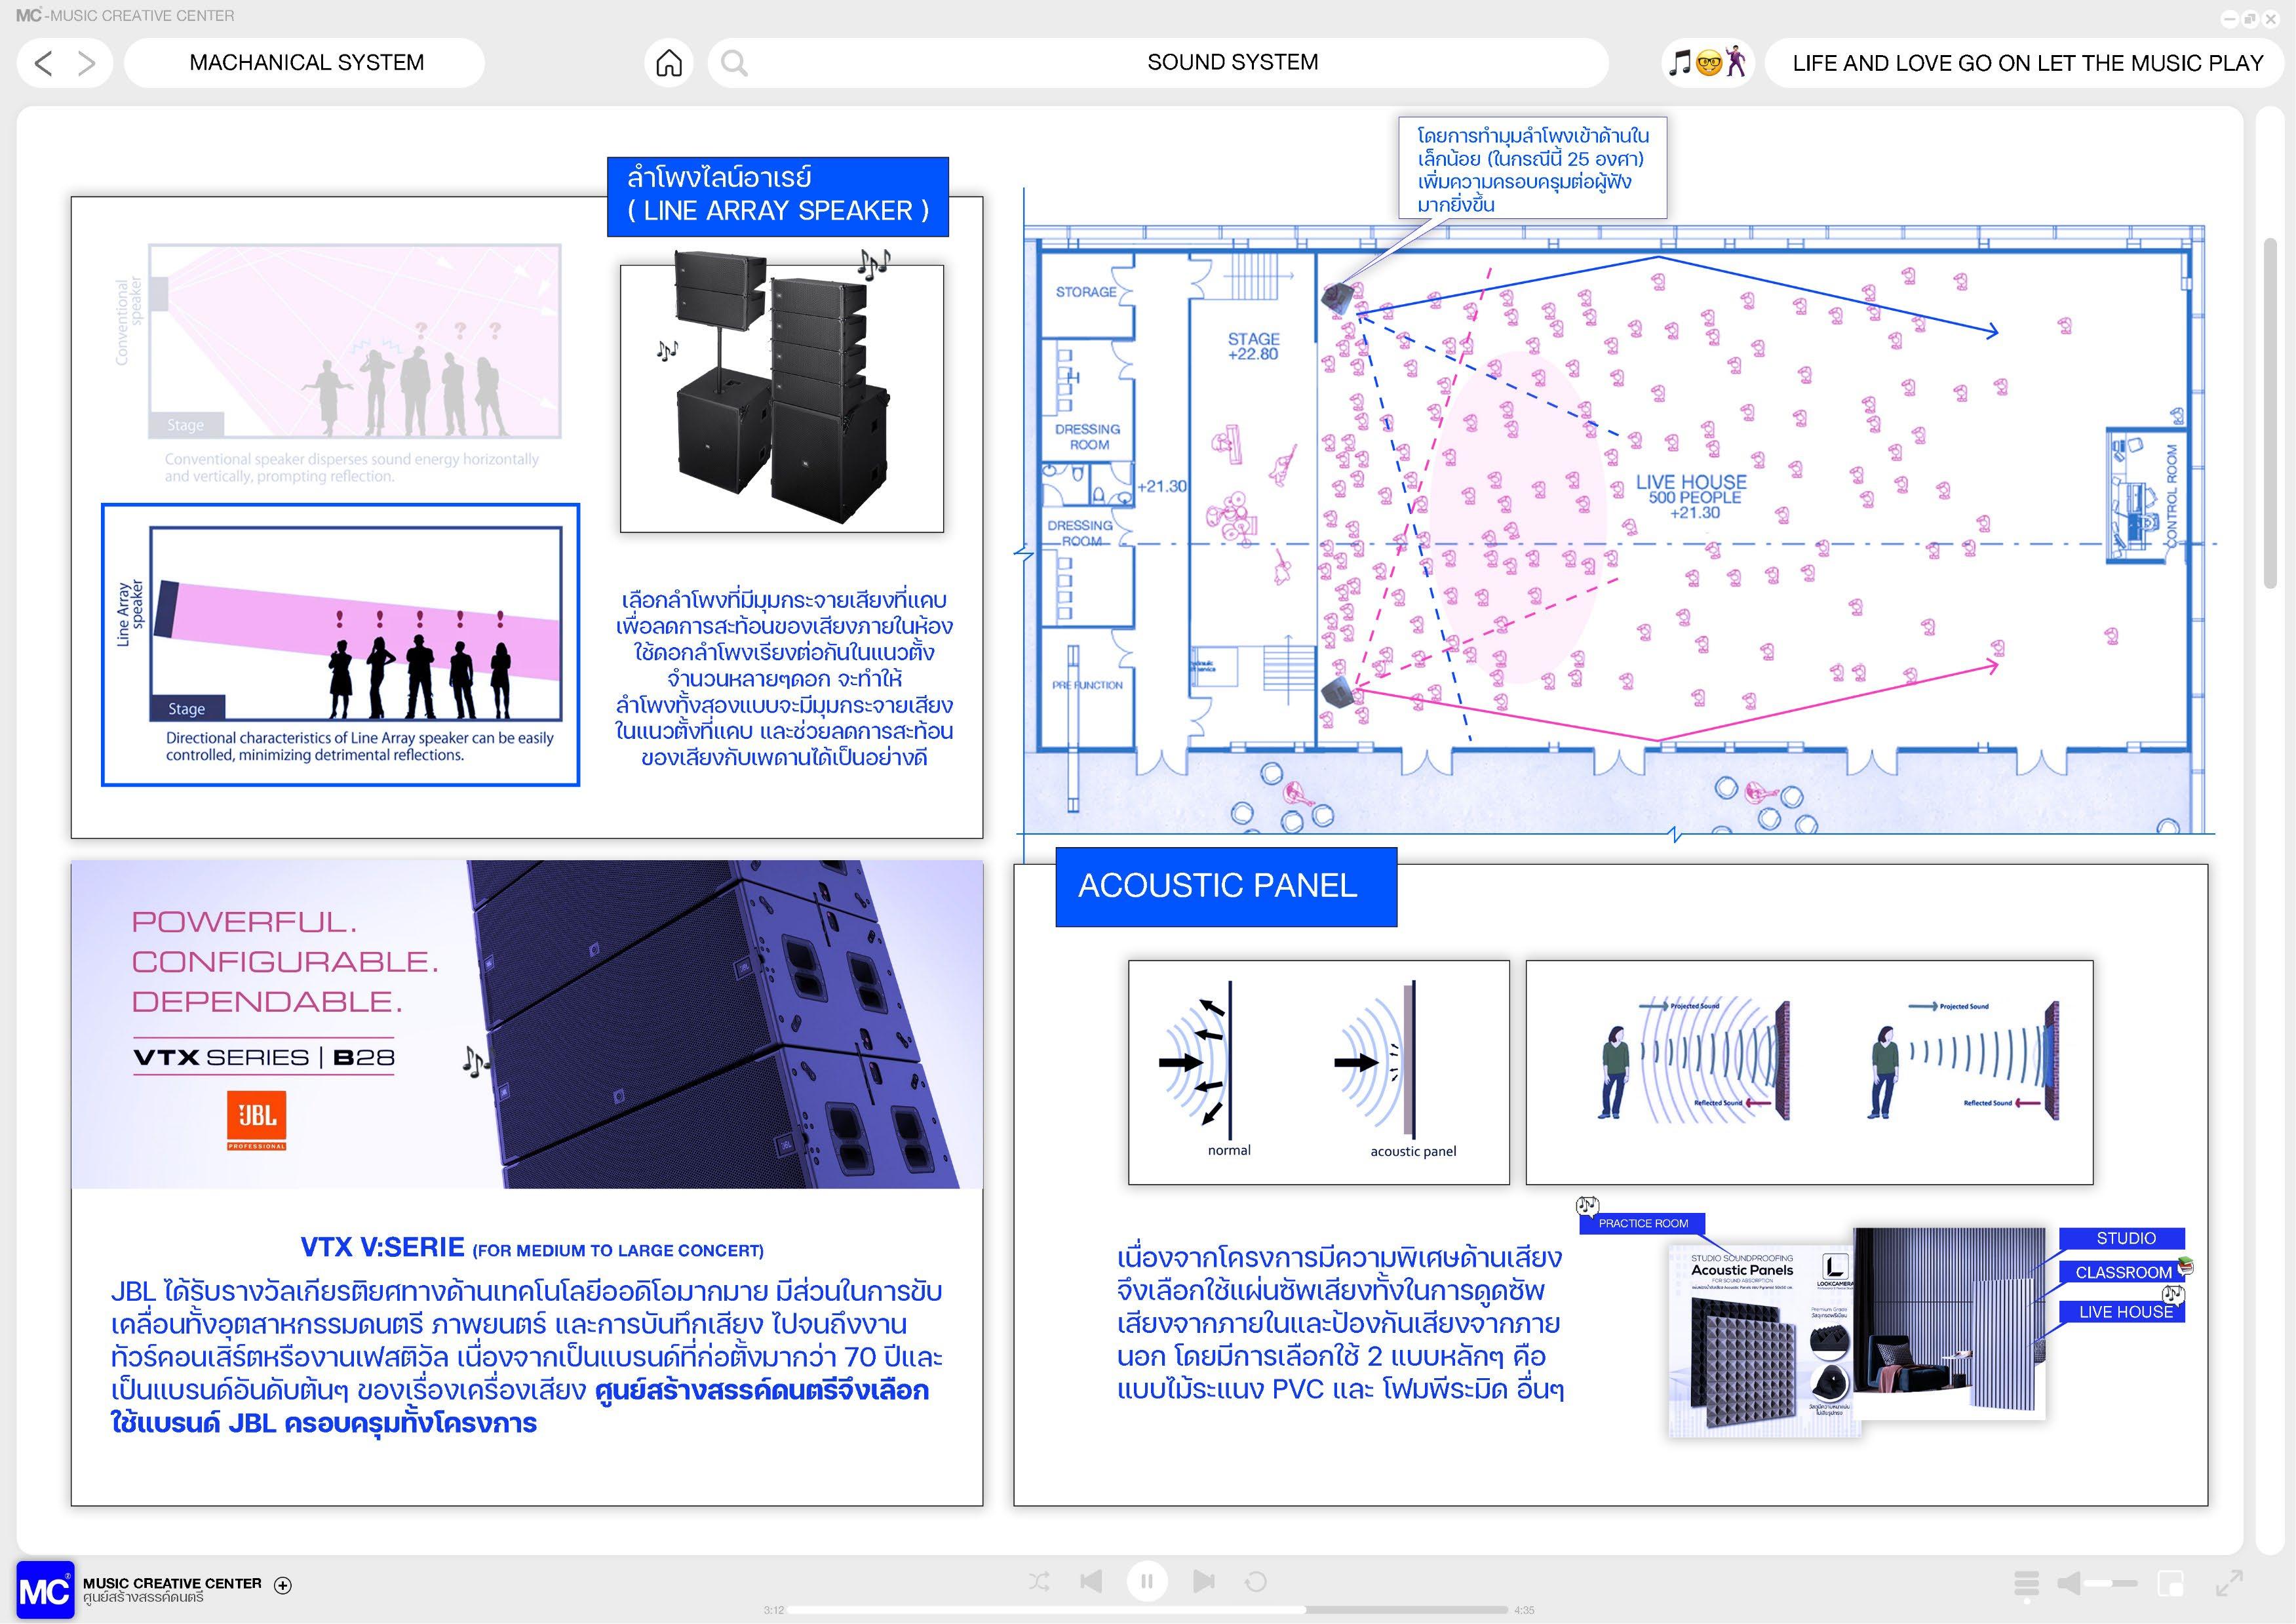Toggle shuffle playback

(1039, 1581)
